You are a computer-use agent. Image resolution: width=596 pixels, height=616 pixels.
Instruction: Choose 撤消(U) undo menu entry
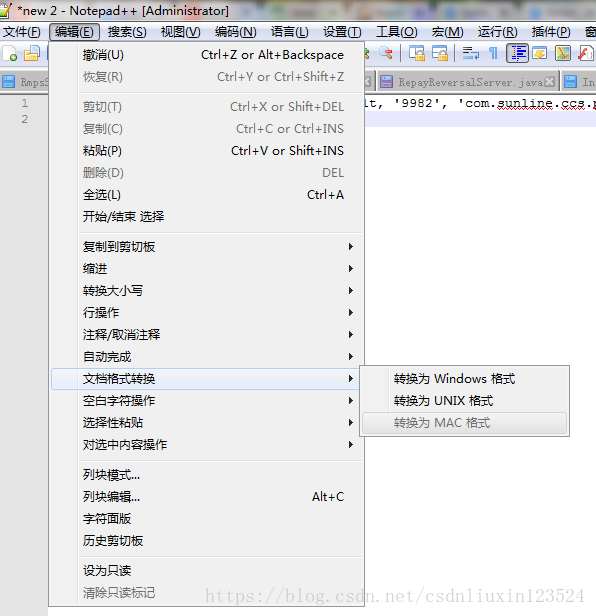click(x=207, y=55)
